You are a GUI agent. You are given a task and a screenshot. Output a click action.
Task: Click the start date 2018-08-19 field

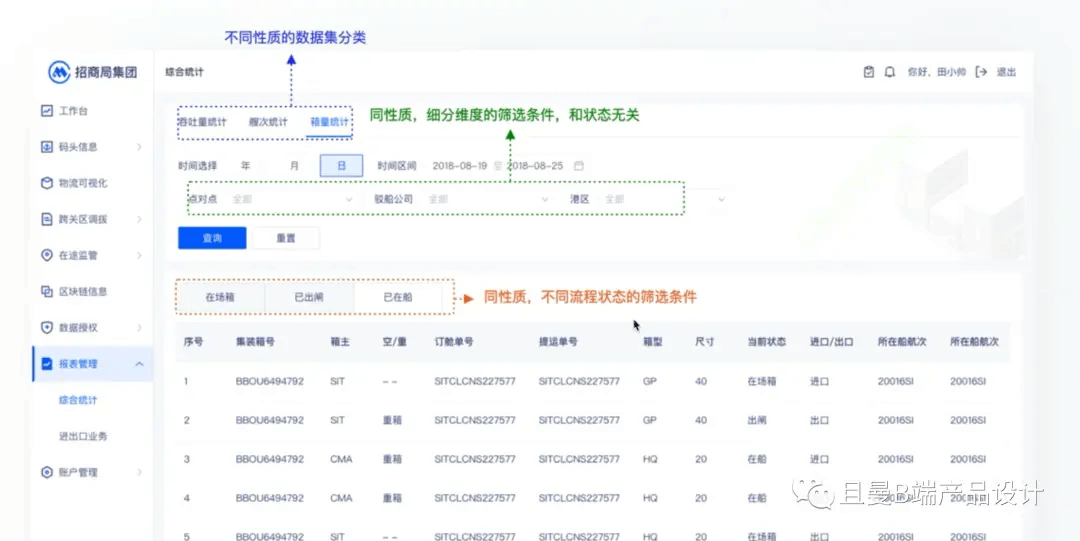pyautogui.click(x=459, y=166)
